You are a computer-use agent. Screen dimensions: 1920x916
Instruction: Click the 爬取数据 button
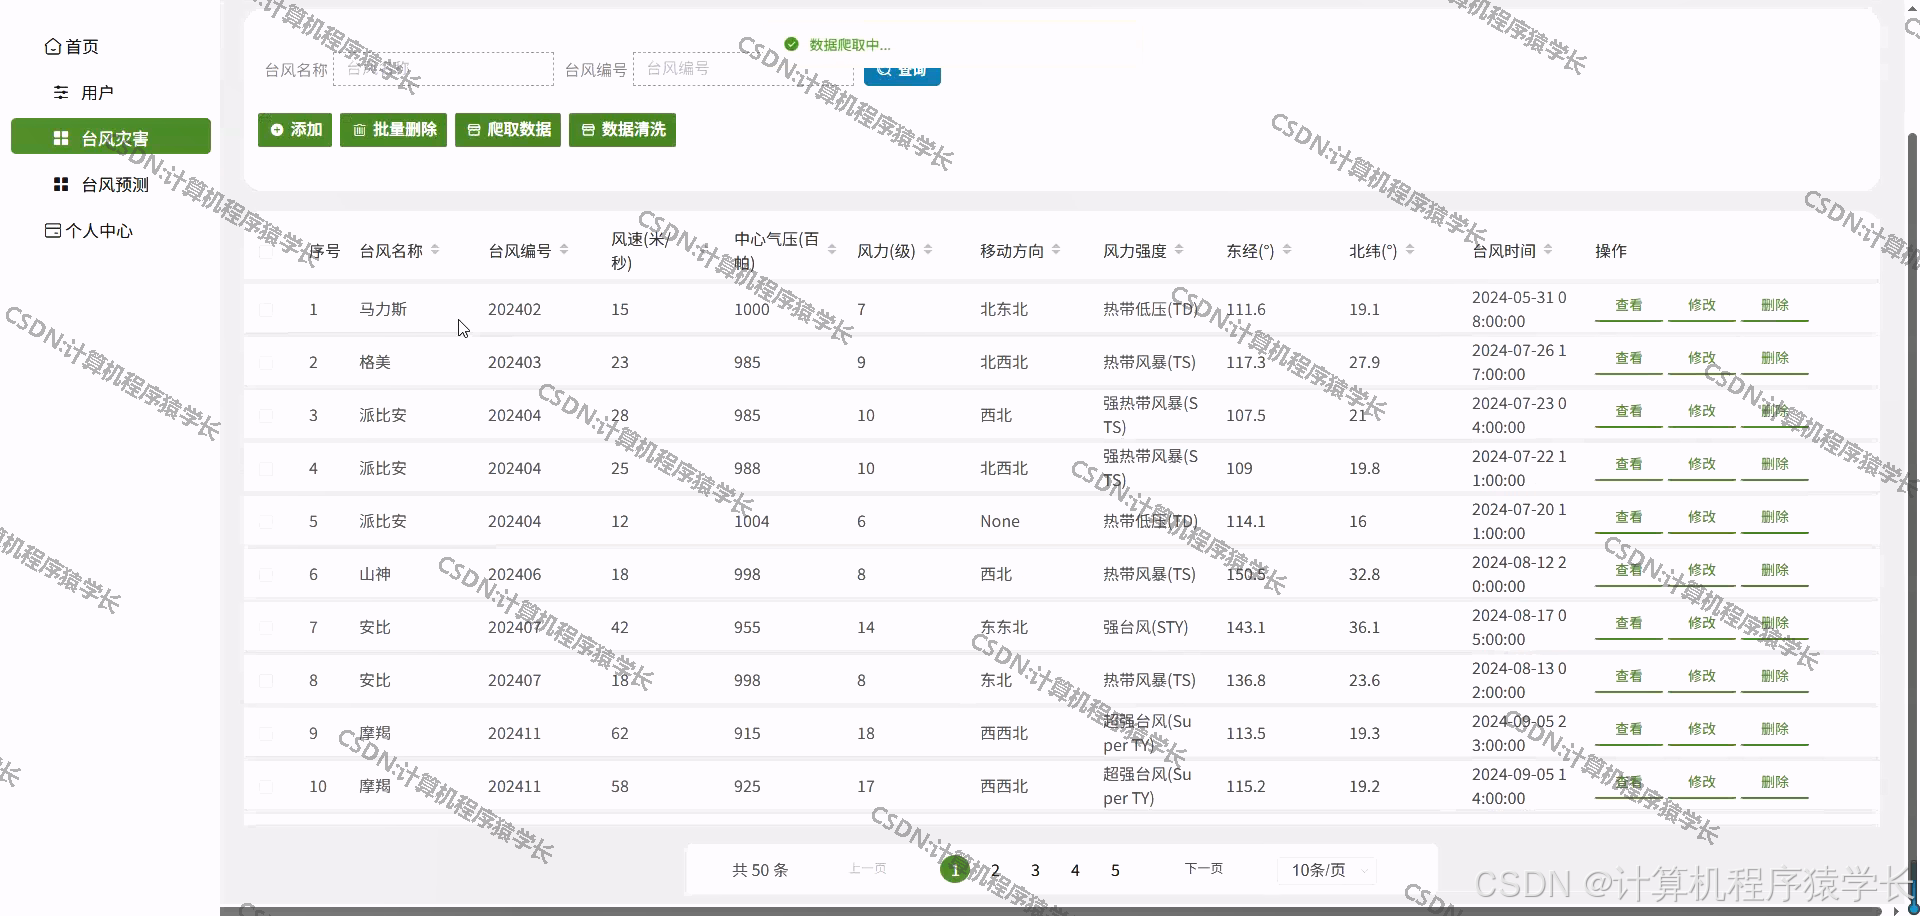(x=508, y=130)
